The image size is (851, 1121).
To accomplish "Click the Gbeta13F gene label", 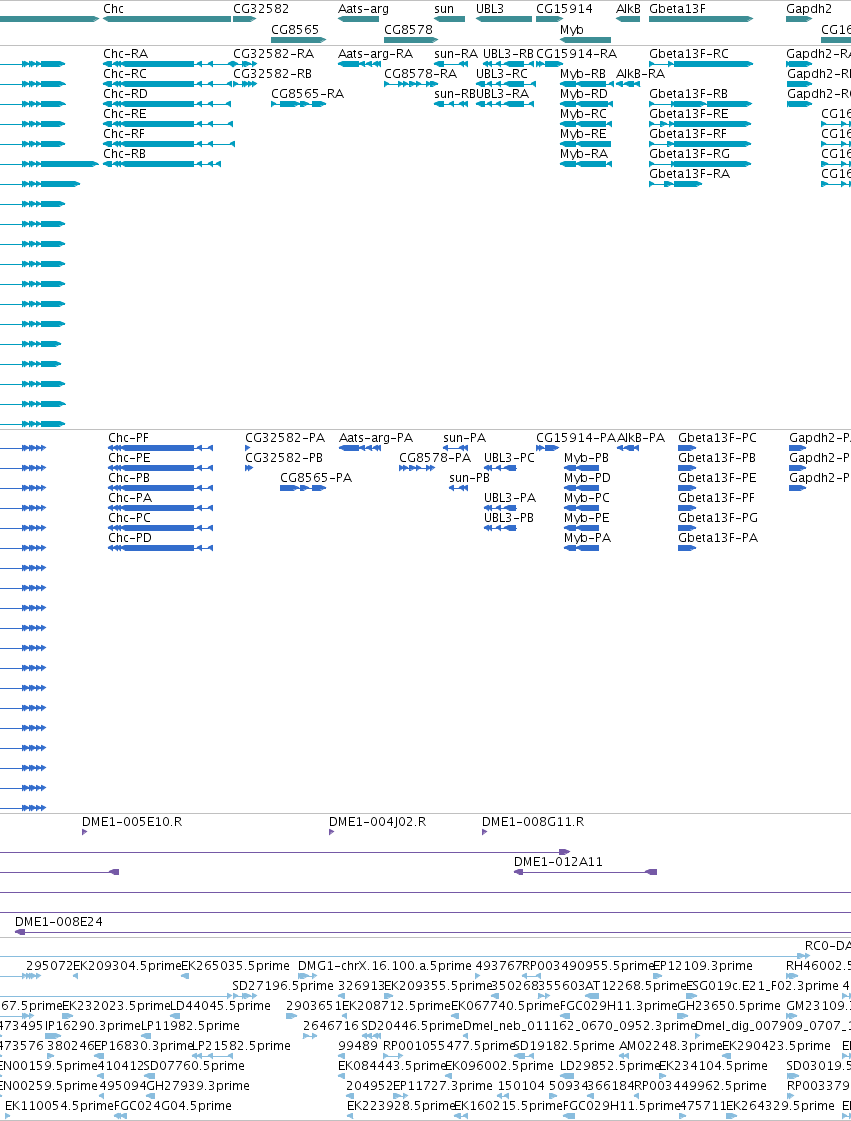I will [677, 9].
